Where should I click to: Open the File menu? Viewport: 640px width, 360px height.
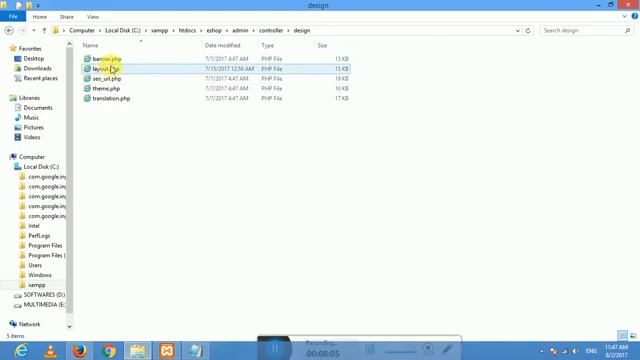13,16
